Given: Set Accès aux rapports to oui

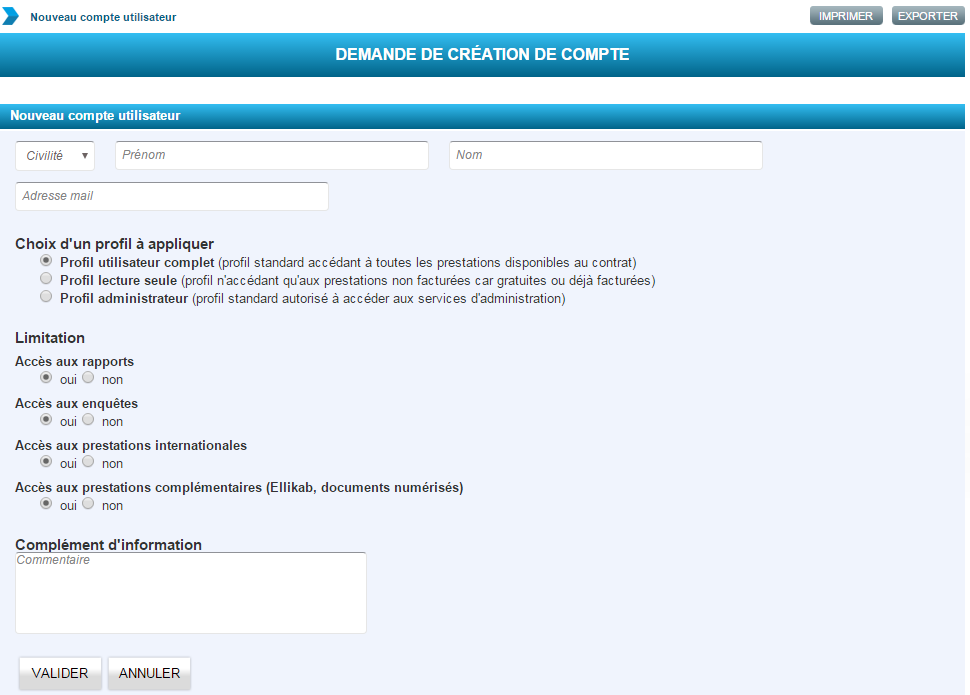Looking at the screenshot, I should click(46, 378).
